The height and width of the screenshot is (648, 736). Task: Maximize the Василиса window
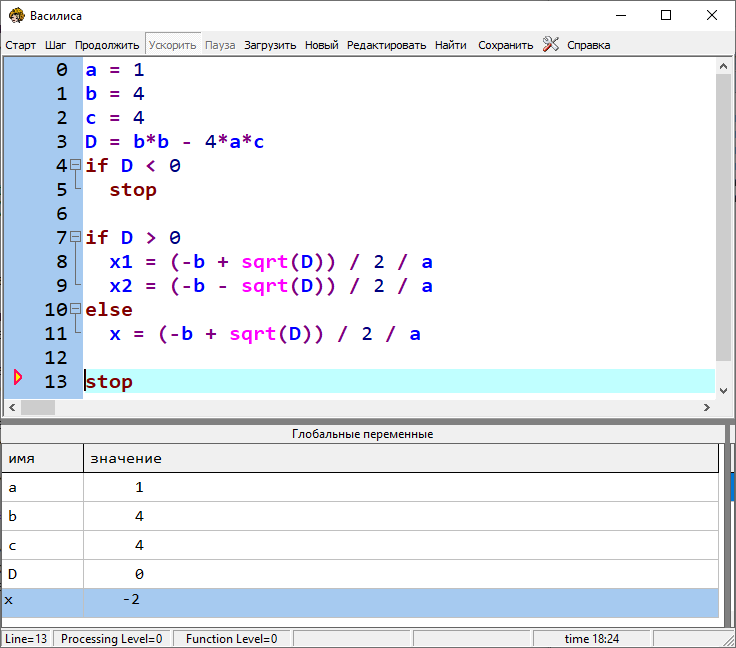[666, 15]
